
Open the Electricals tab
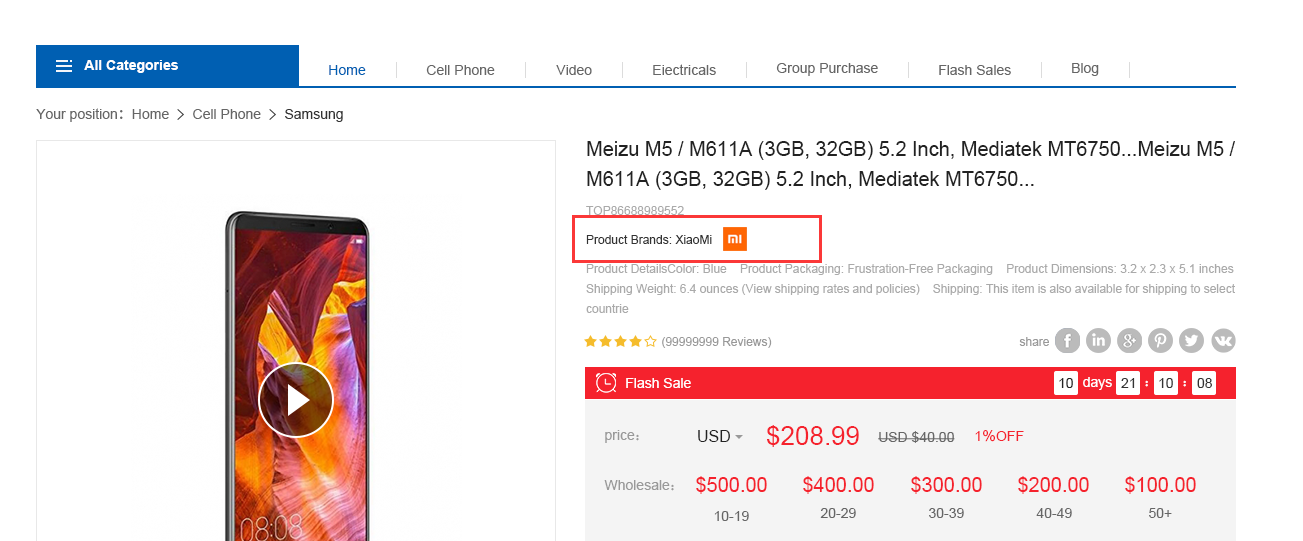click(x=684, y=70)
